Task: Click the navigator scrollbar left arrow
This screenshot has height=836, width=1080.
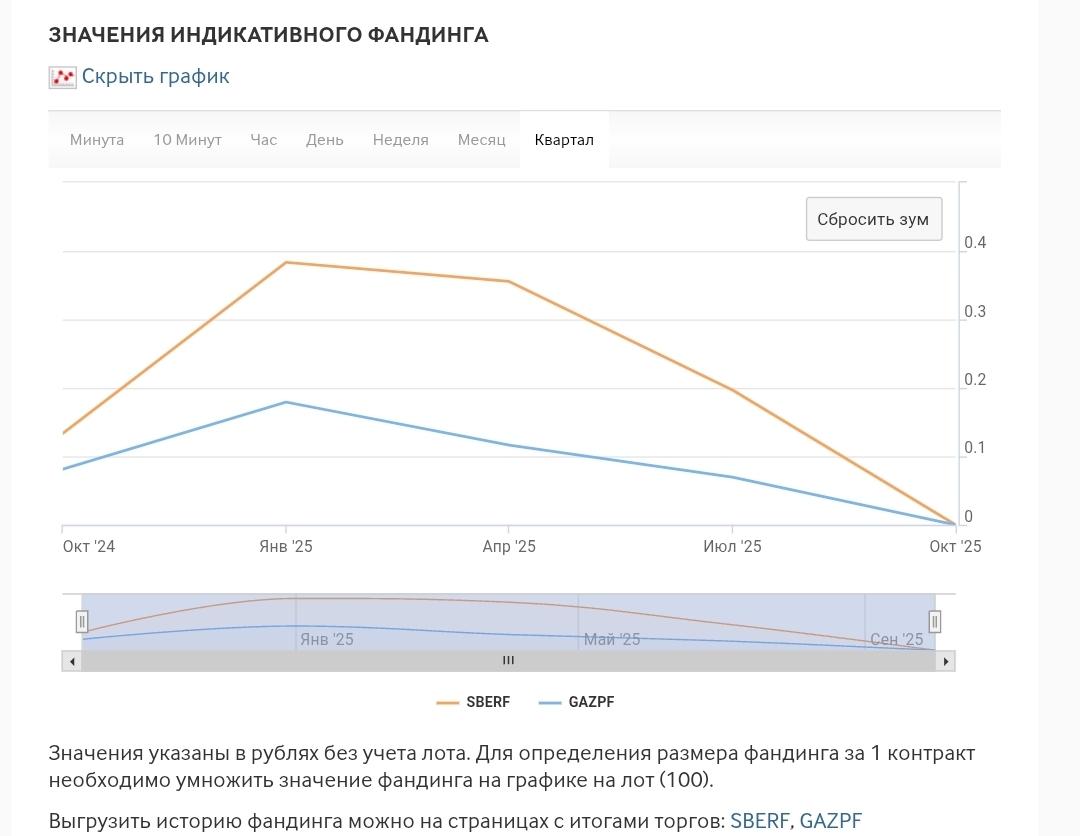Action: 71,661
